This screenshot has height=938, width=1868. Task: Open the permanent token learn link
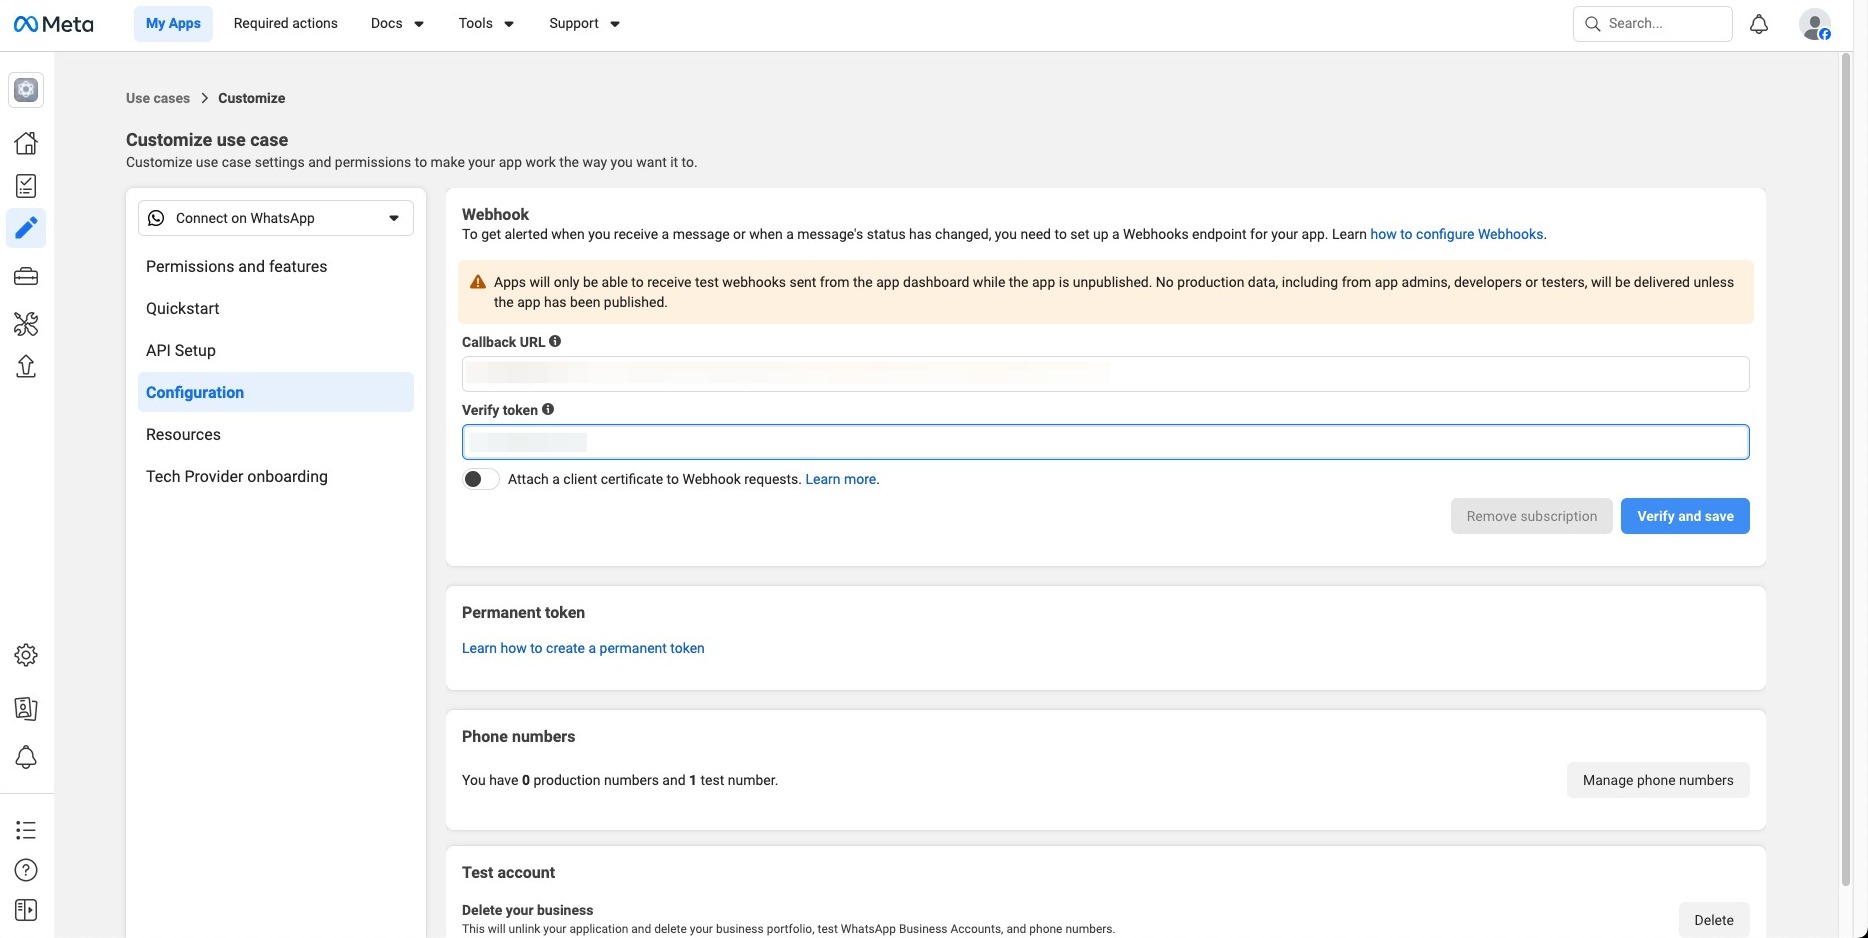coord(583,648)
